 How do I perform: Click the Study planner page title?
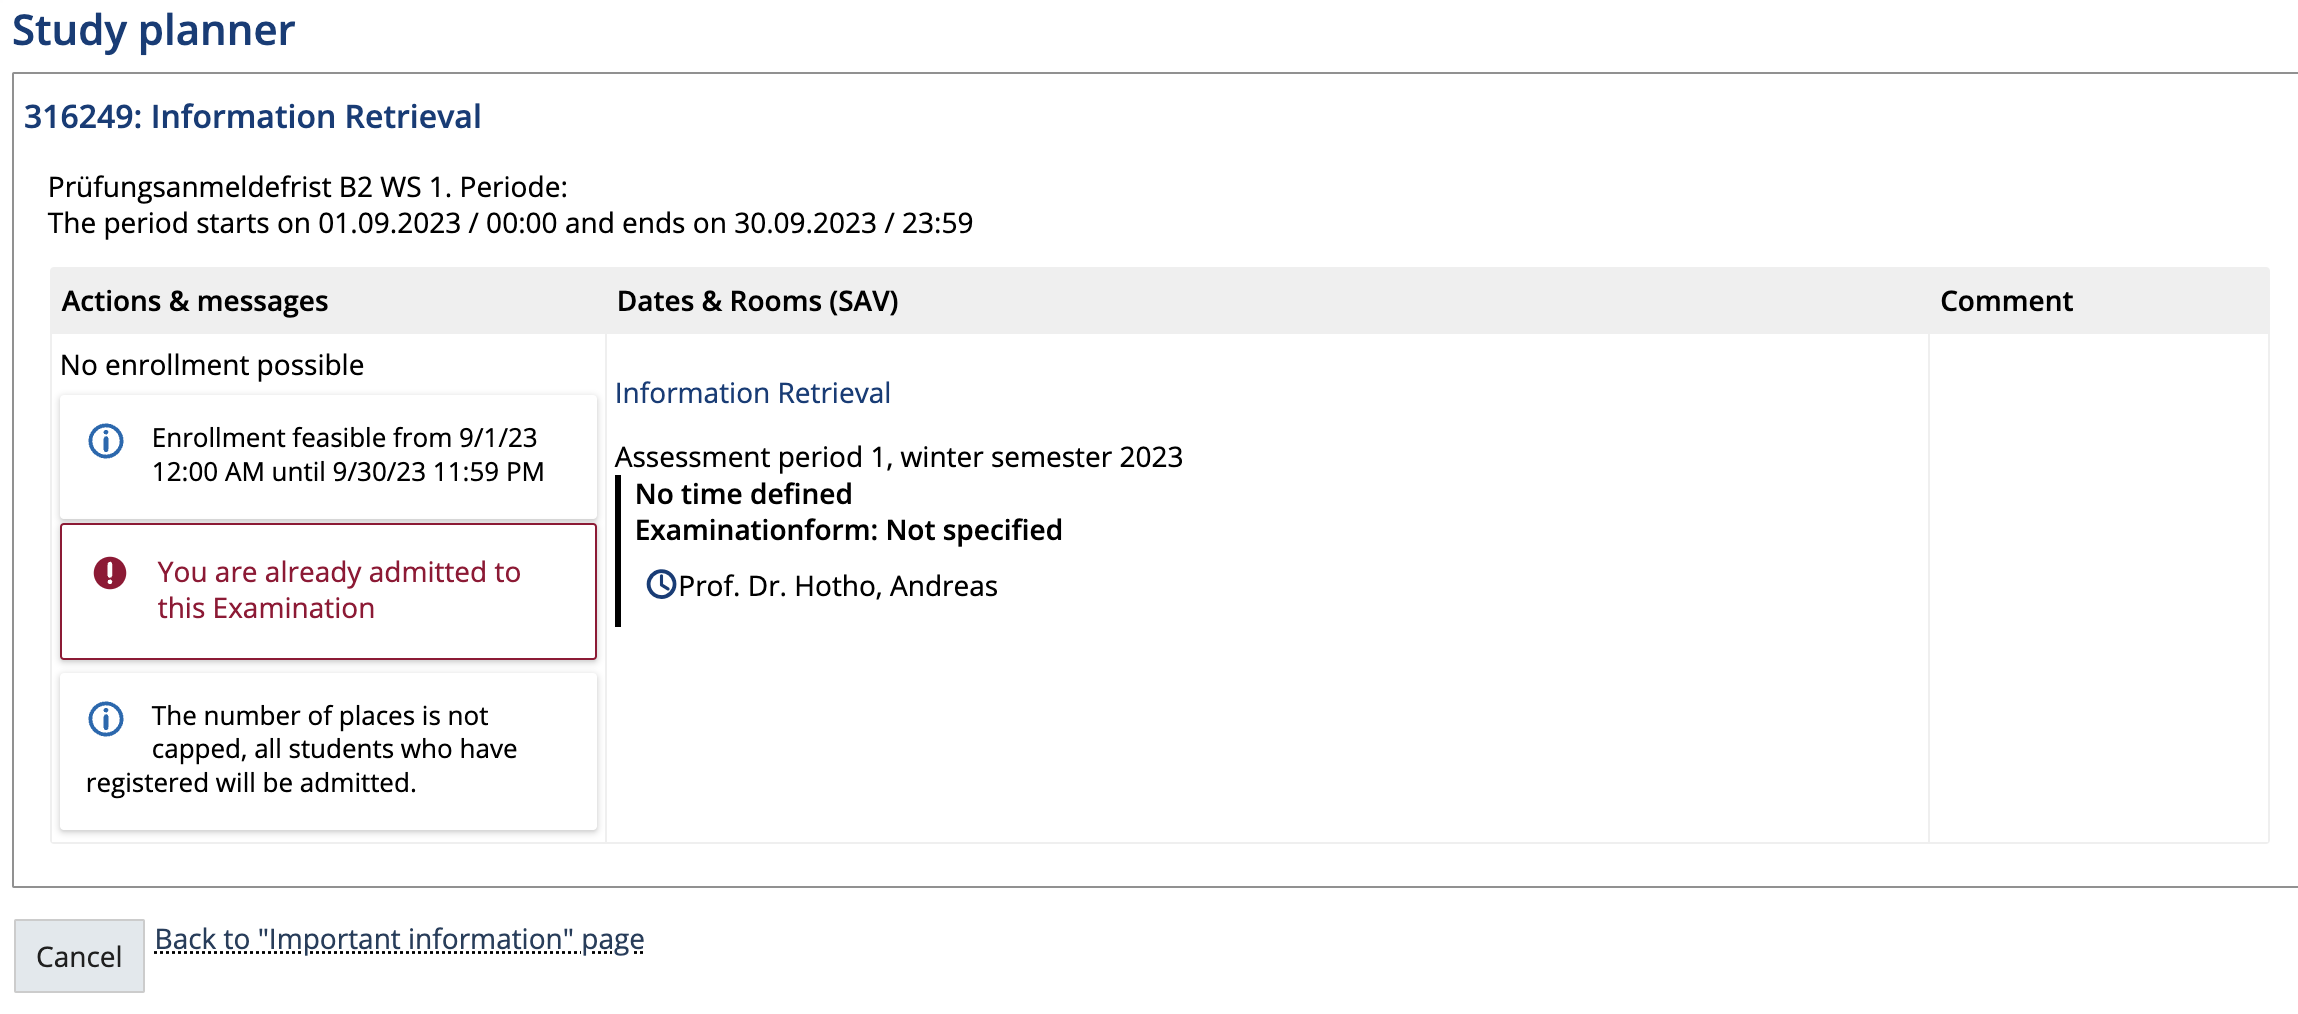(x=153, y=30)
